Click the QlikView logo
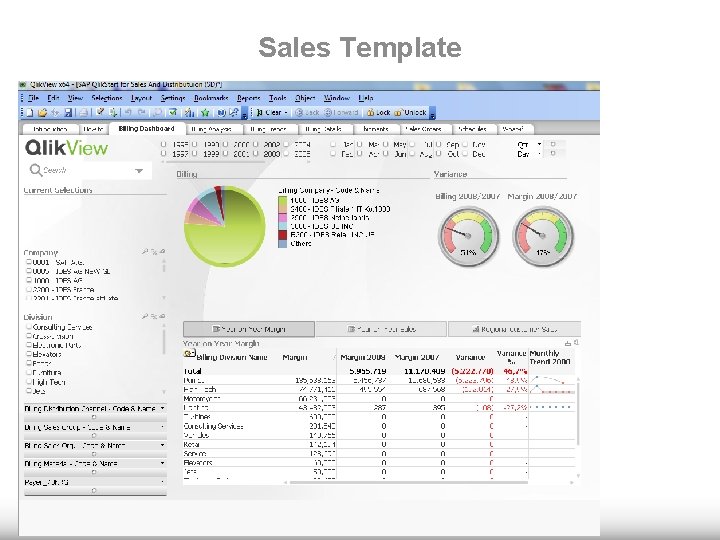The image size is (720, 540). (67, 148)
